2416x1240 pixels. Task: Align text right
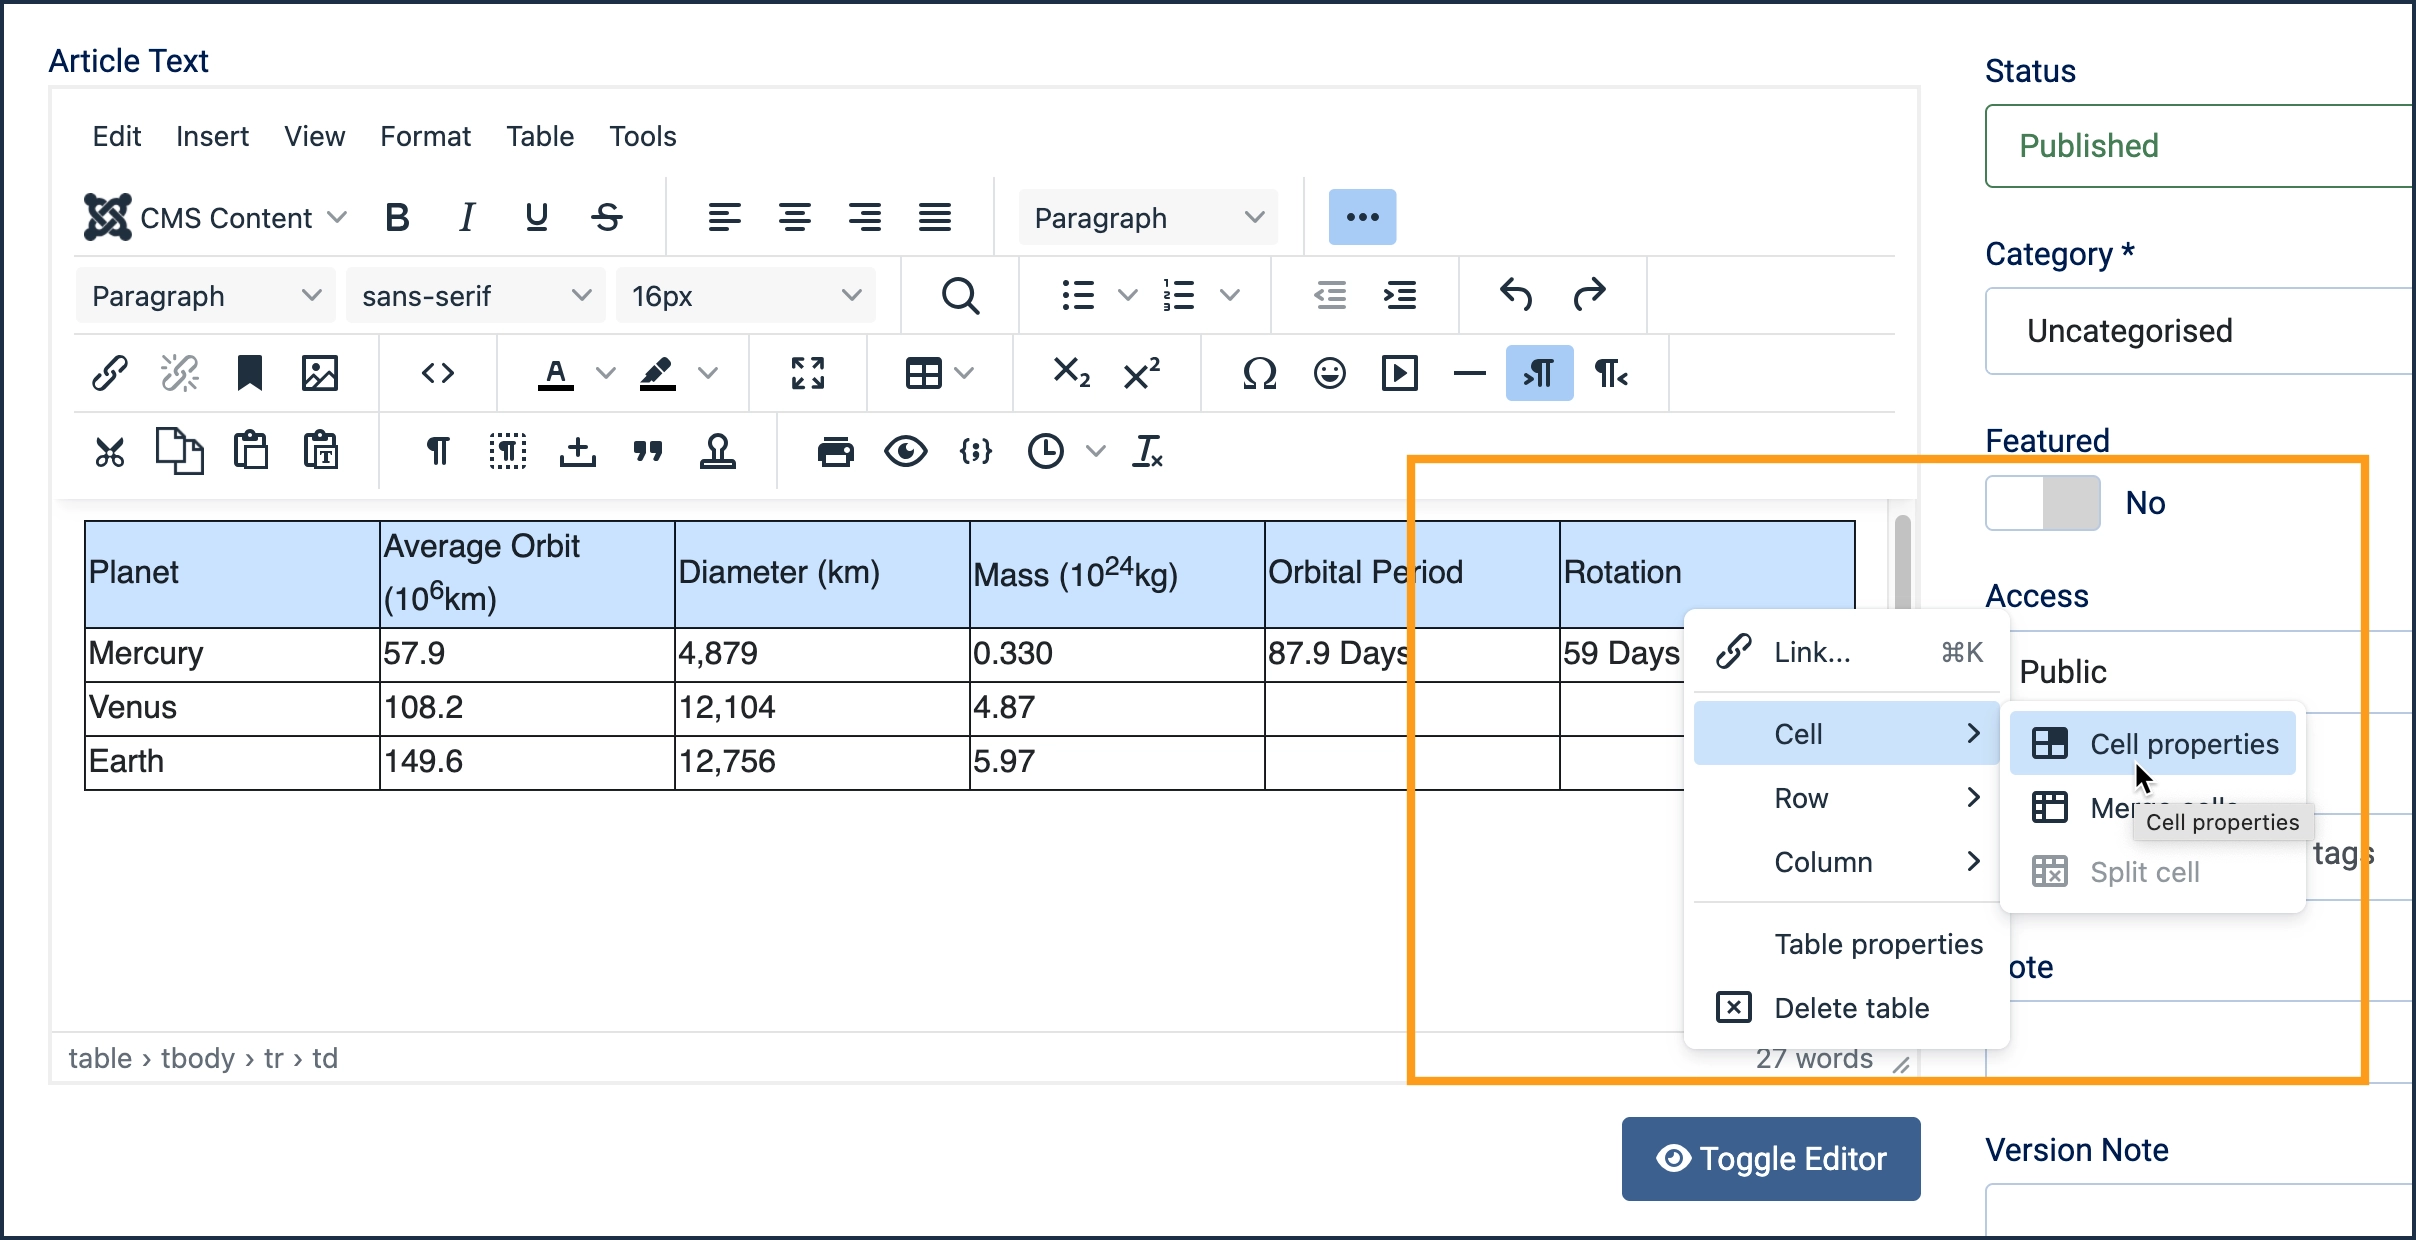(864, 217)
